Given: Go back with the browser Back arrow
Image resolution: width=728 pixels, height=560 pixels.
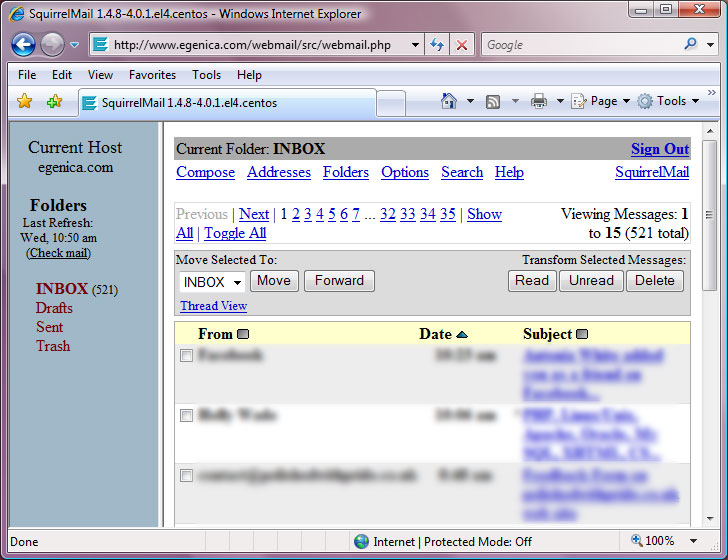Looking at the screenshot, I should click(x=23, y=45).
